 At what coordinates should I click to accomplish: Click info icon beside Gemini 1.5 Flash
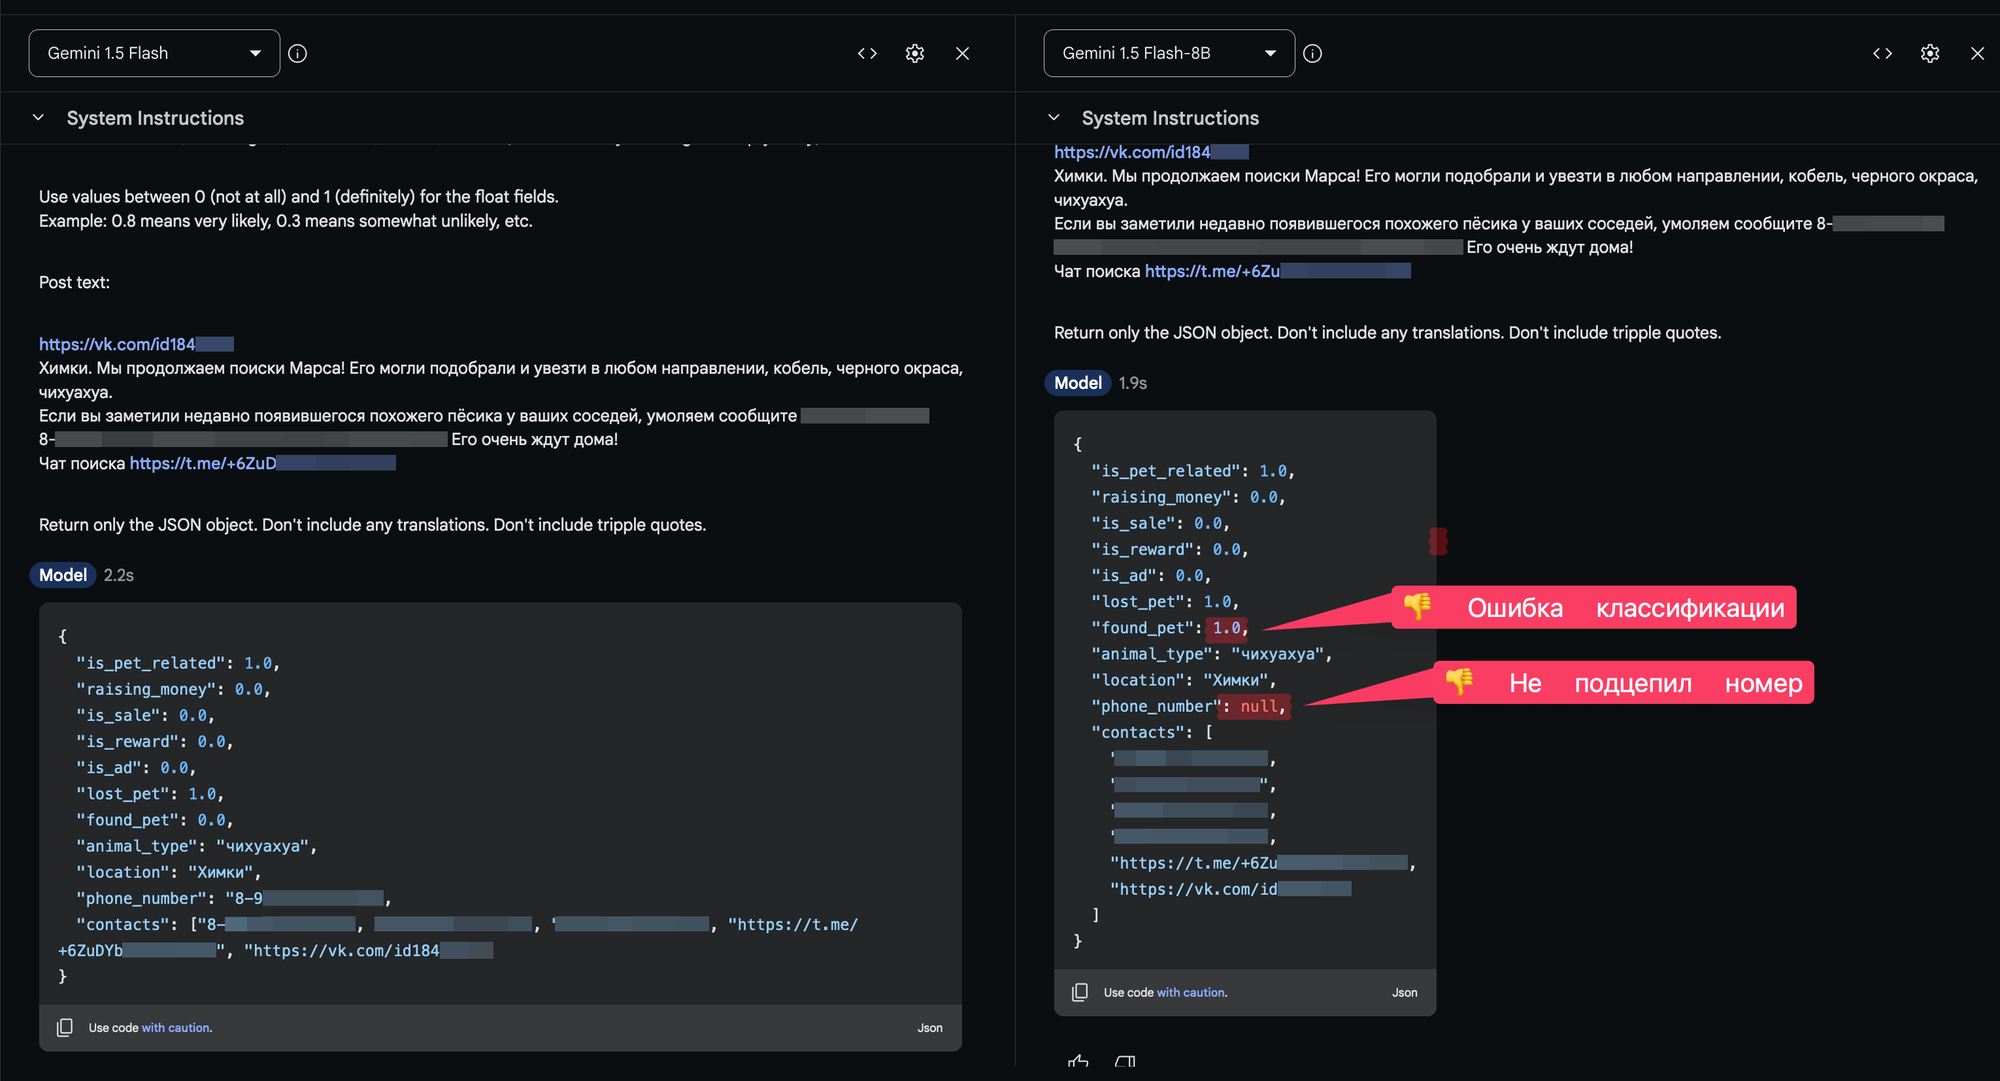(298, 54)
